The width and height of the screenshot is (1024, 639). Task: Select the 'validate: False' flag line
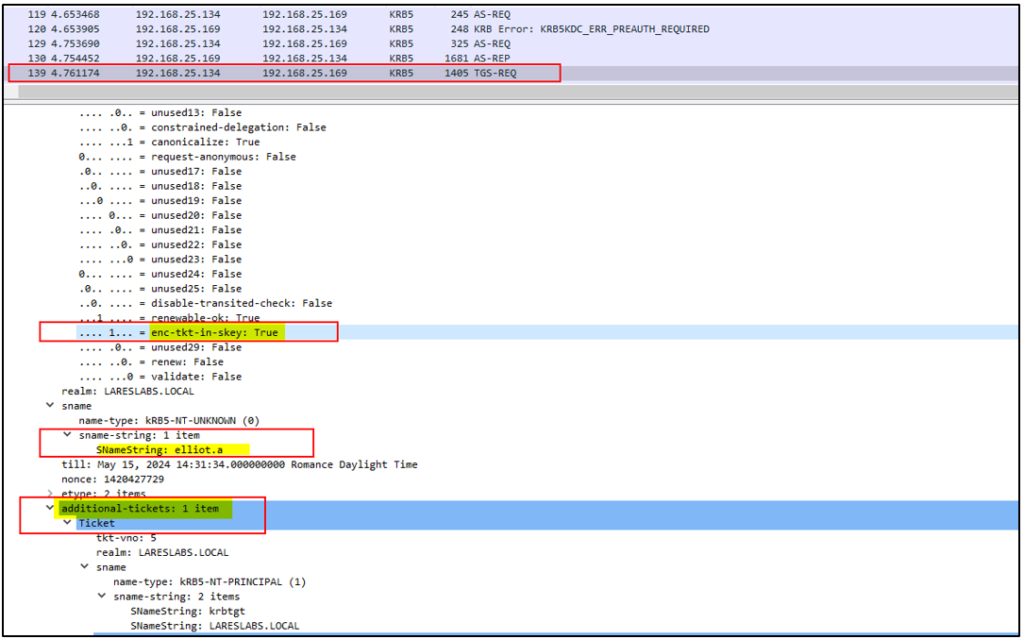pyautogui.click(x=160, y=376)
